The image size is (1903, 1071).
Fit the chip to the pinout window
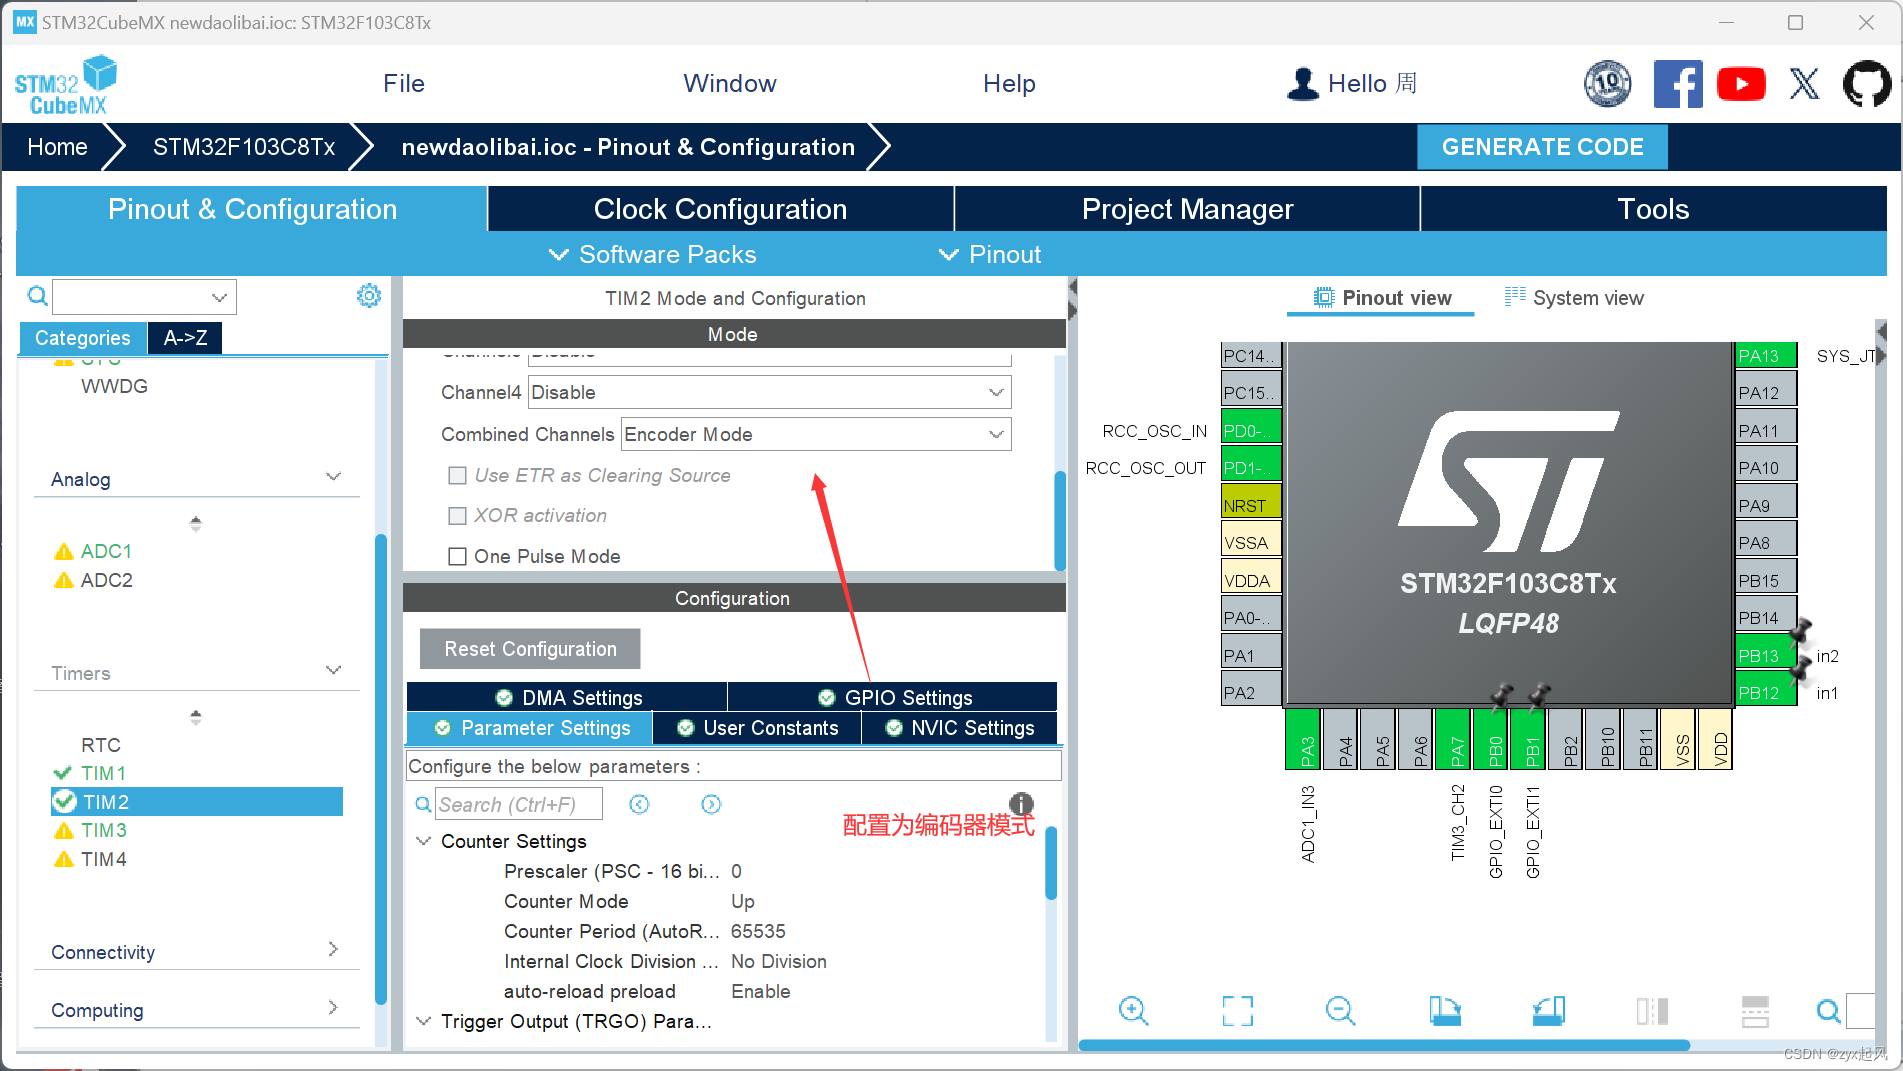point(1238,1011)
